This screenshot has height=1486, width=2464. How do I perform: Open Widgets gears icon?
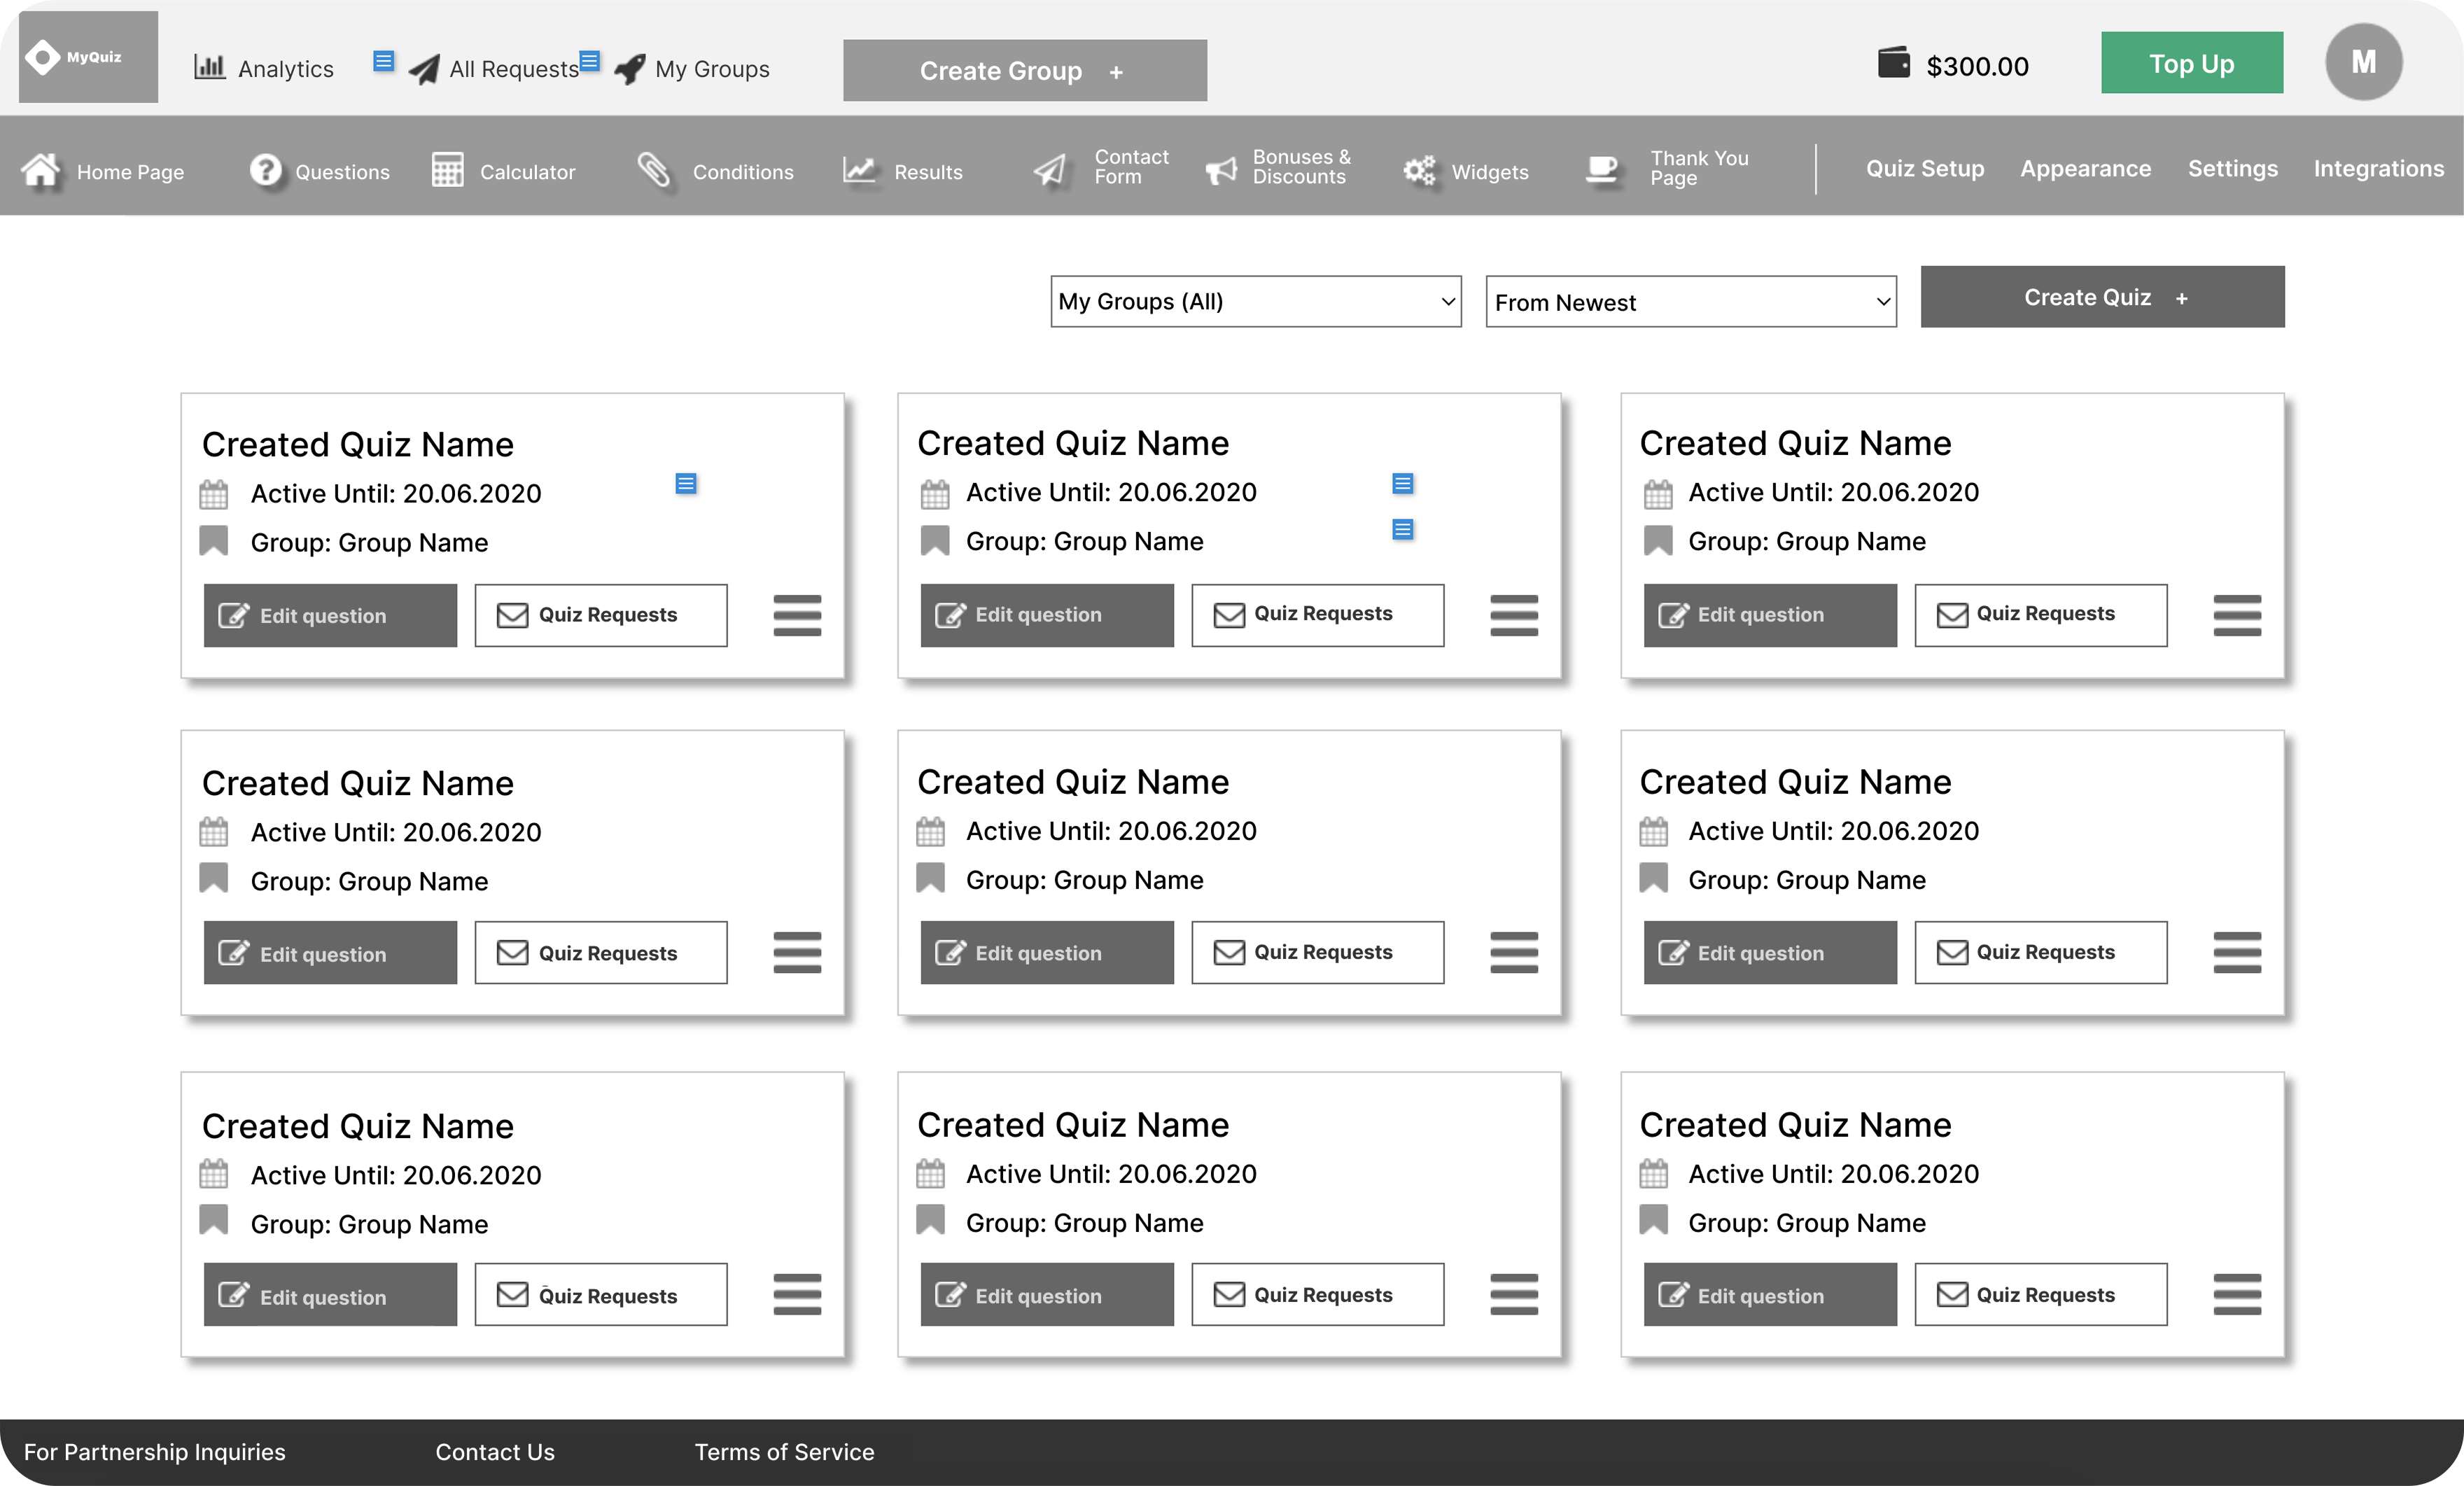(1418, 170)
